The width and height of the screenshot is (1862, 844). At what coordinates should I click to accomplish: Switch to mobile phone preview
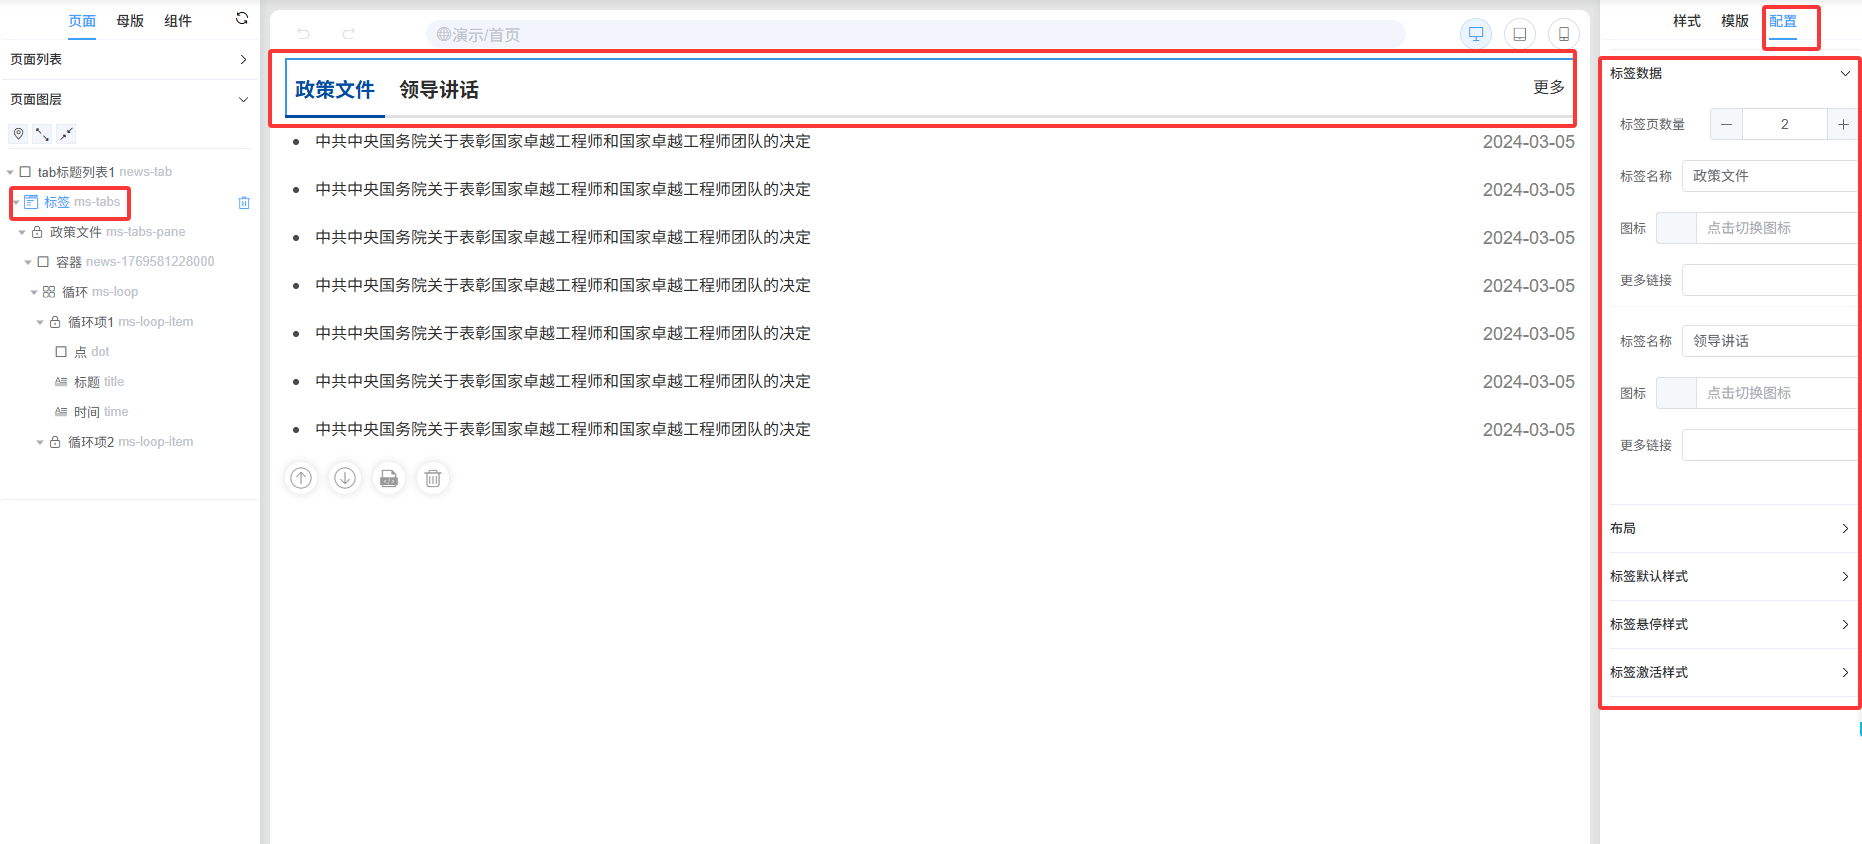(1563, 34)
